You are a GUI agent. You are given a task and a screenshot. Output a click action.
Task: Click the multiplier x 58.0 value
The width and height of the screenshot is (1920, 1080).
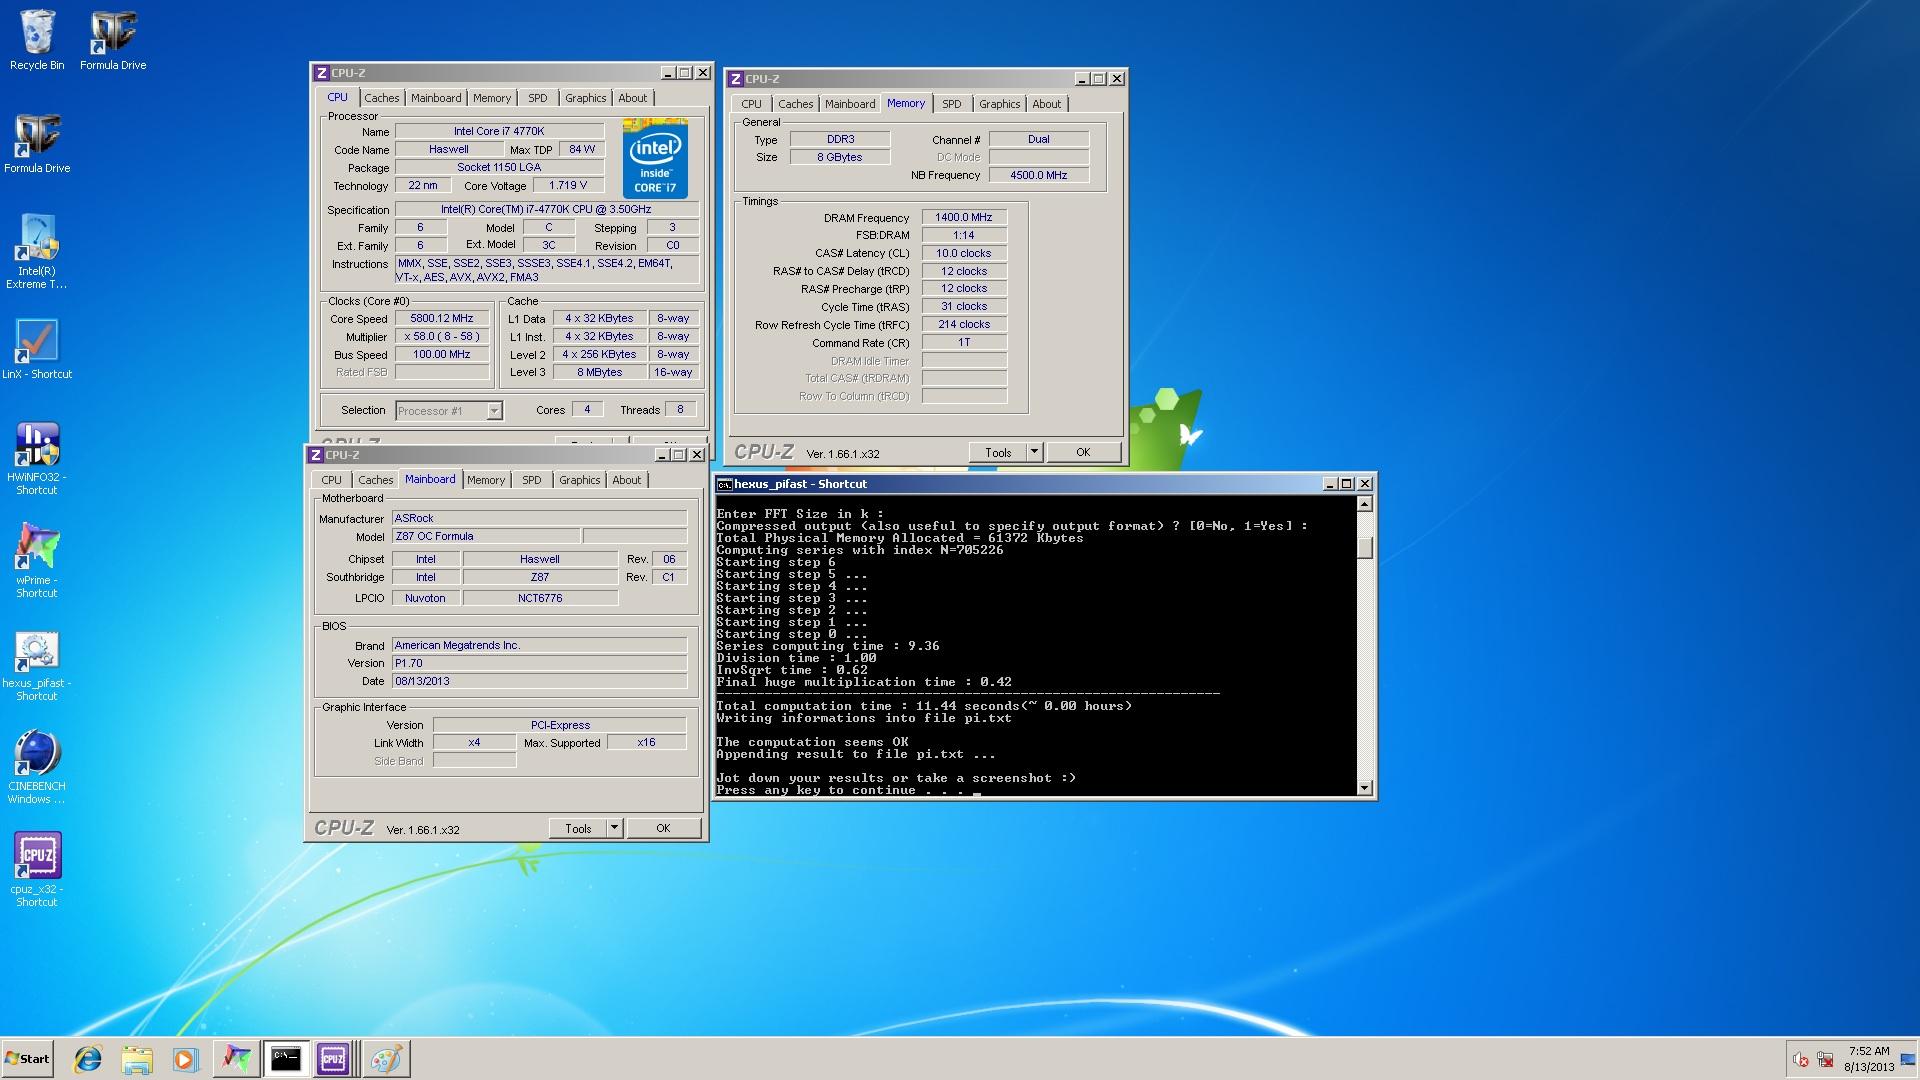tap(441, 336)
